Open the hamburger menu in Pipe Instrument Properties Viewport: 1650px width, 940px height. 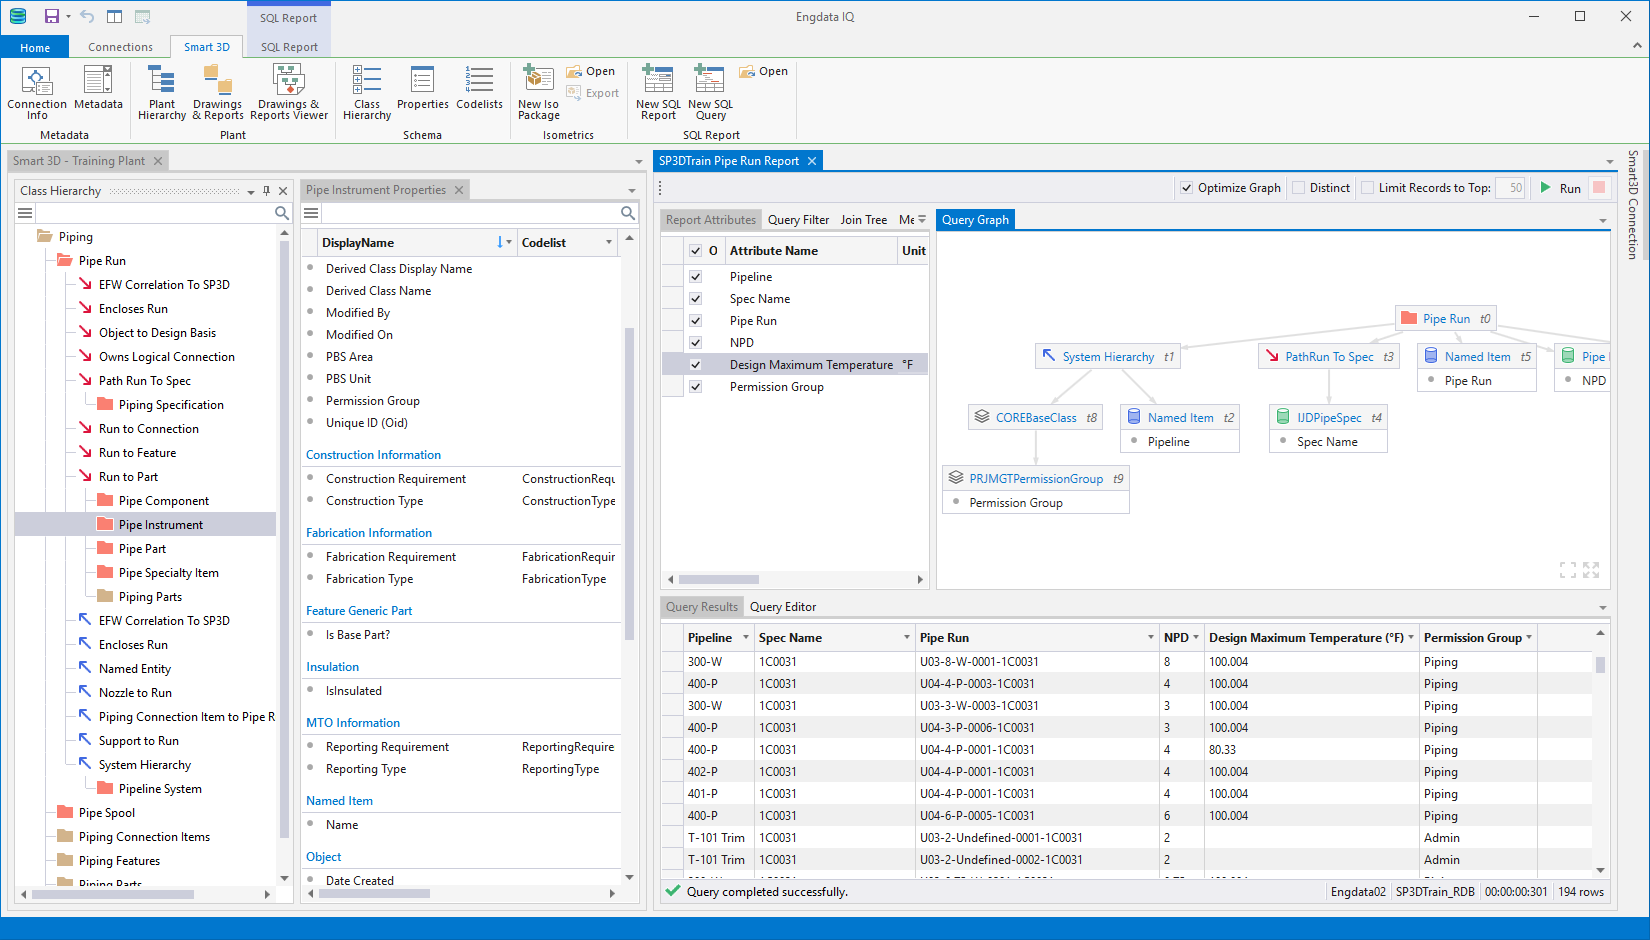[311, 213]
